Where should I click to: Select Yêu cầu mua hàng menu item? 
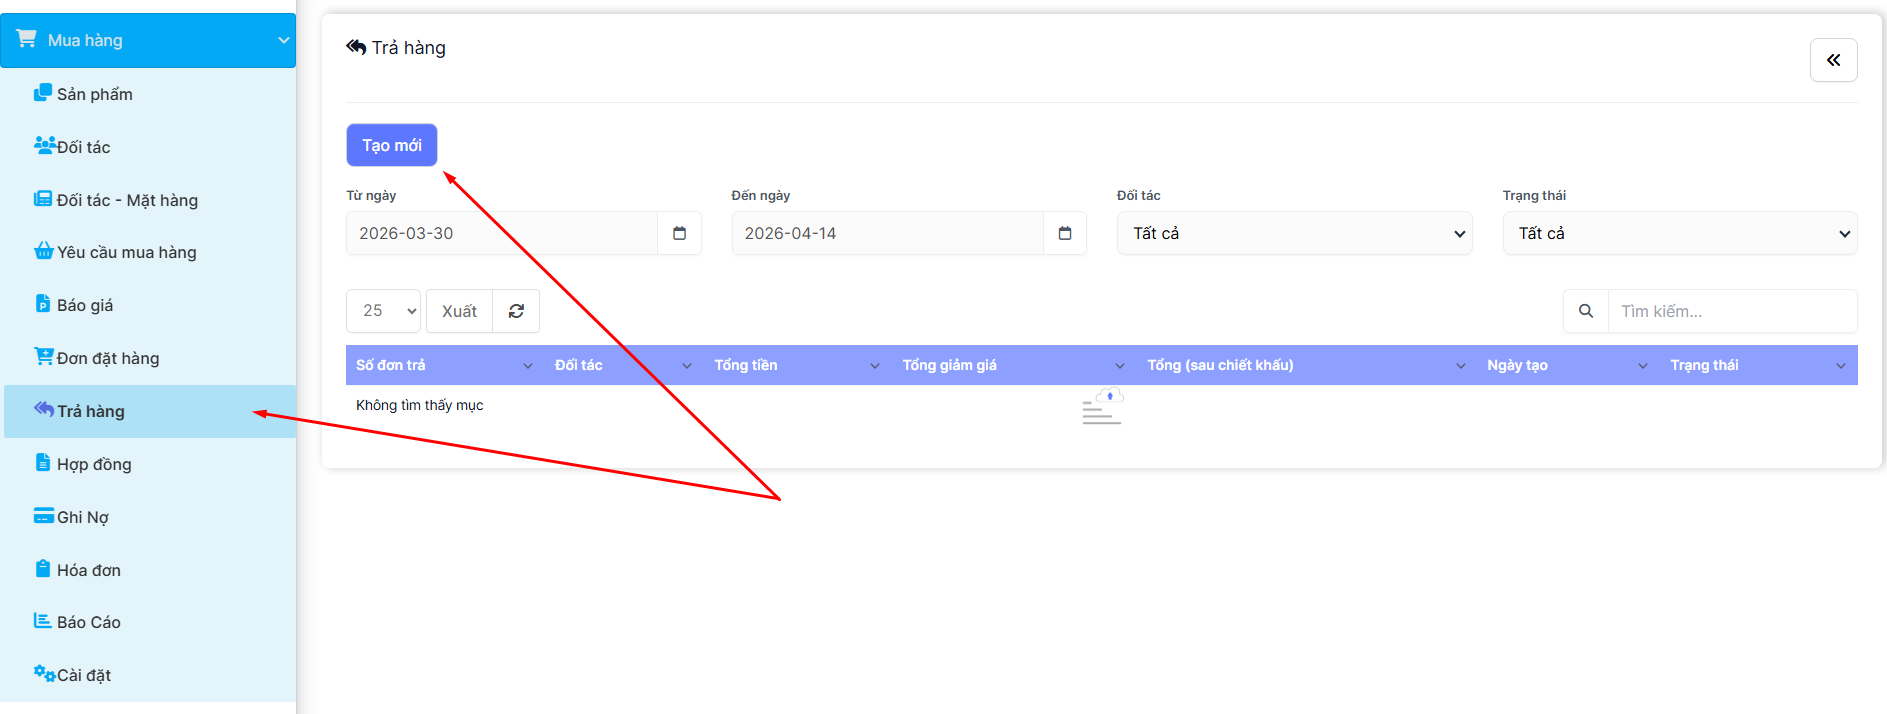tap(126, 252)
